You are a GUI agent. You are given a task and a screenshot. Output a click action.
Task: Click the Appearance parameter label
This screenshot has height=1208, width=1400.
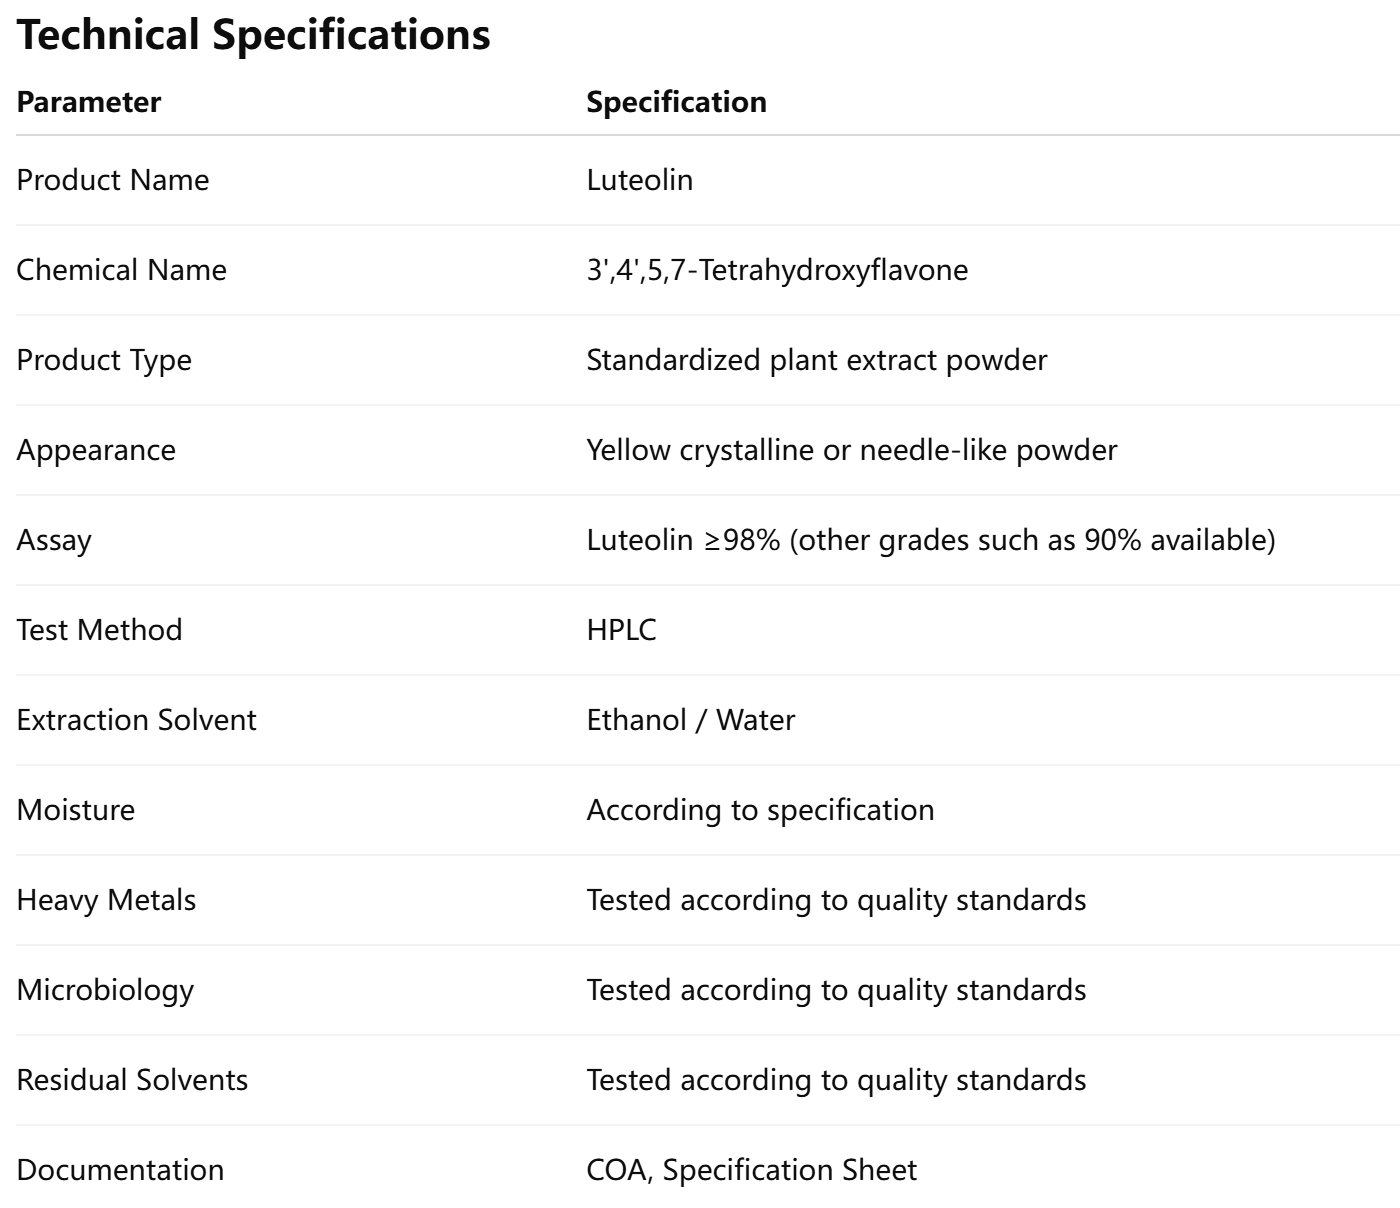(x=96, y=450)
